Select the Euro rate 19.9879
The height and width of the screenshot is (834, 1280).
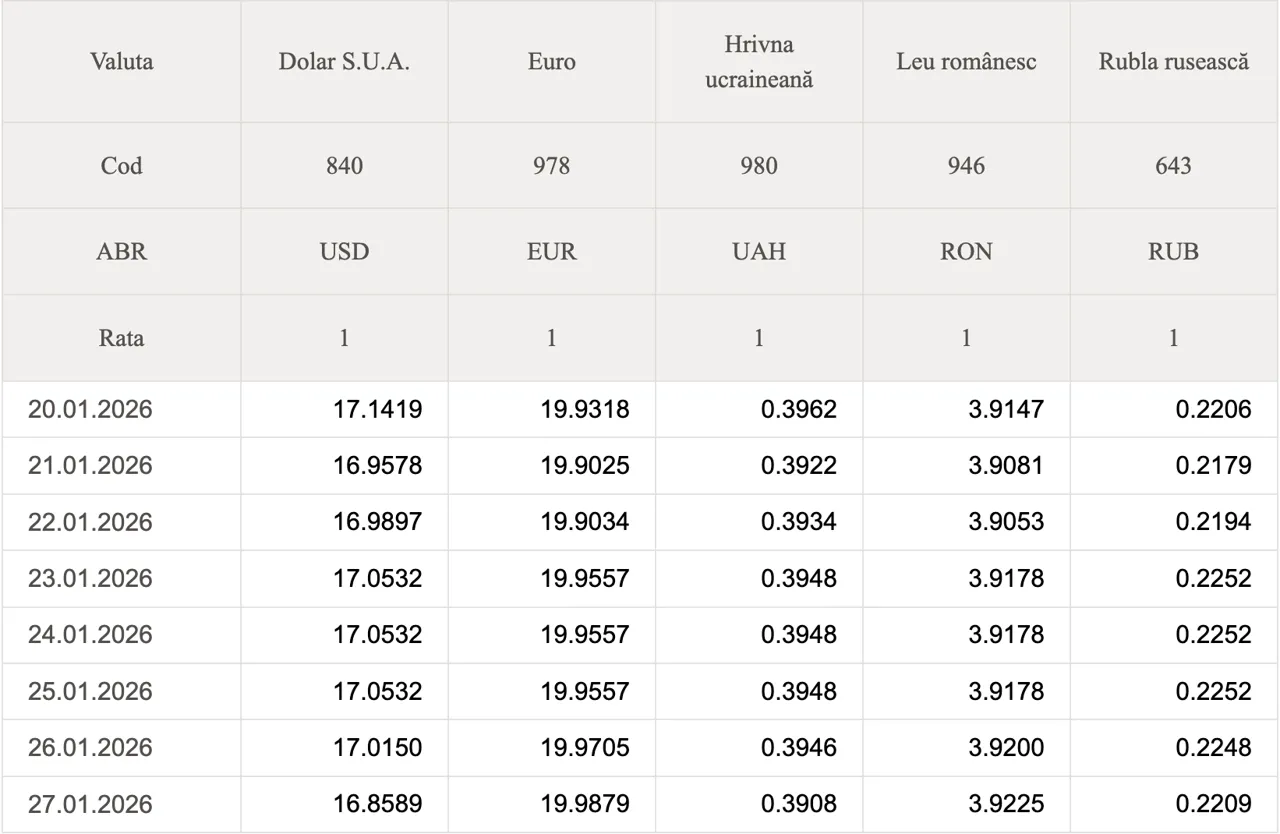[585, 804]
